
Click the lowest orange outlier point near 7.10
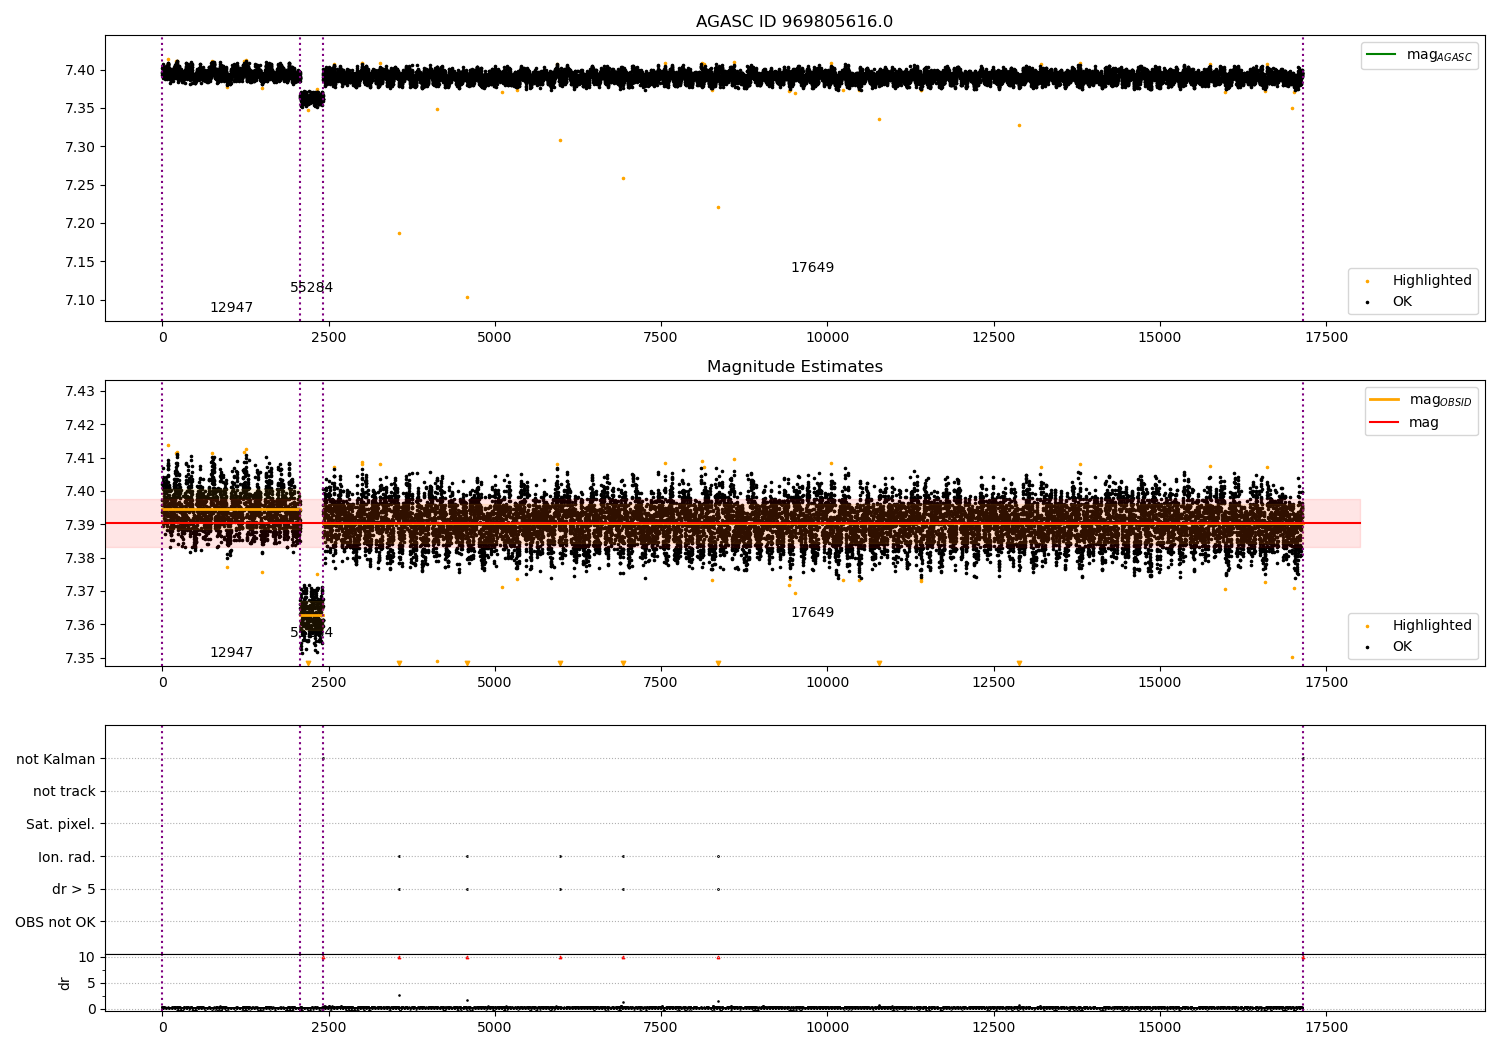point(467,297)
